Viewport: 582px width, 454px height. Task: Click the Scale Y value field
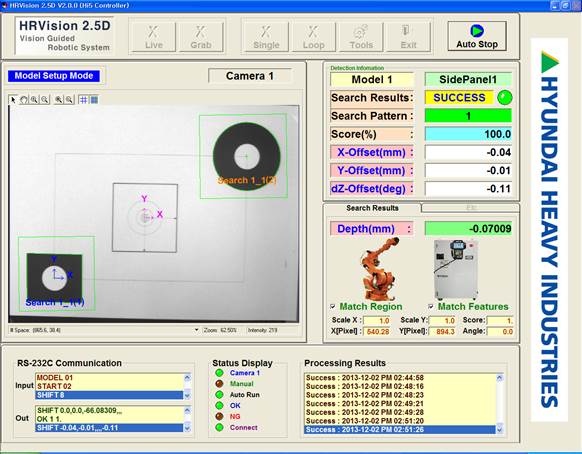coord(442,320)
